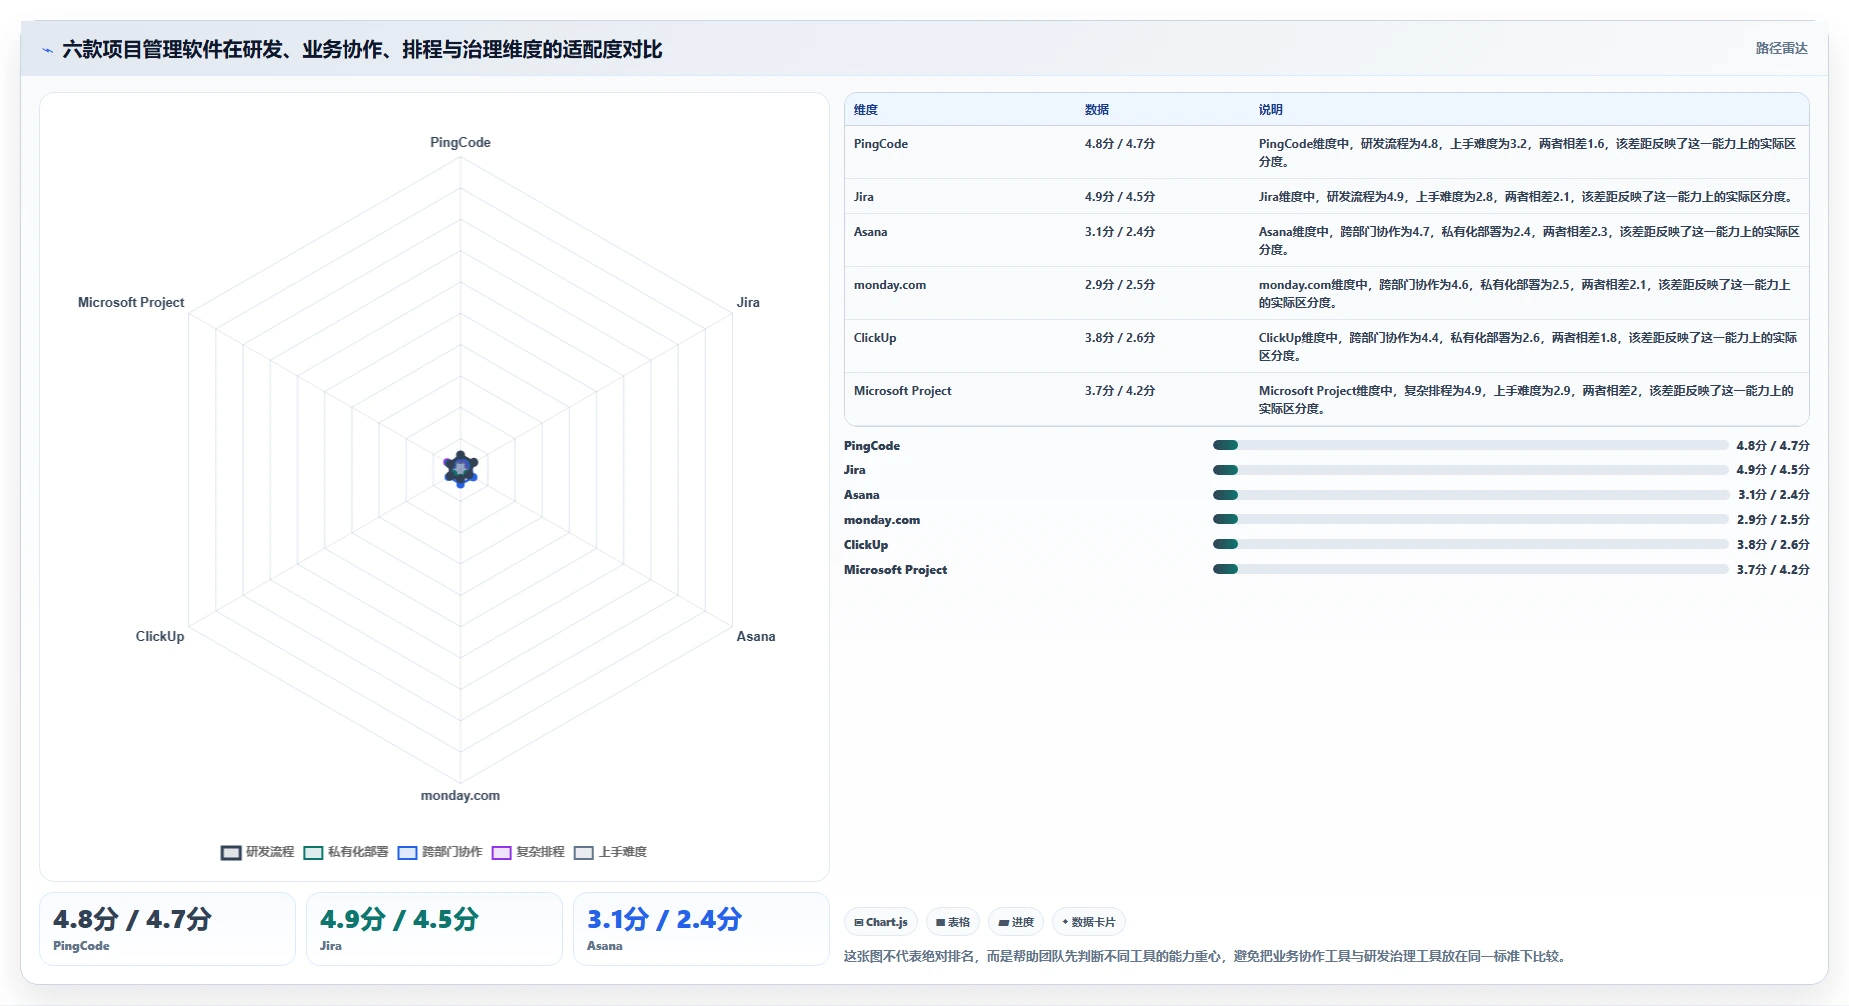Click ClickUp in the table's dimension column
Image resolution: width=1849 pixels, height=1006 pixels.
click(875, 338)
